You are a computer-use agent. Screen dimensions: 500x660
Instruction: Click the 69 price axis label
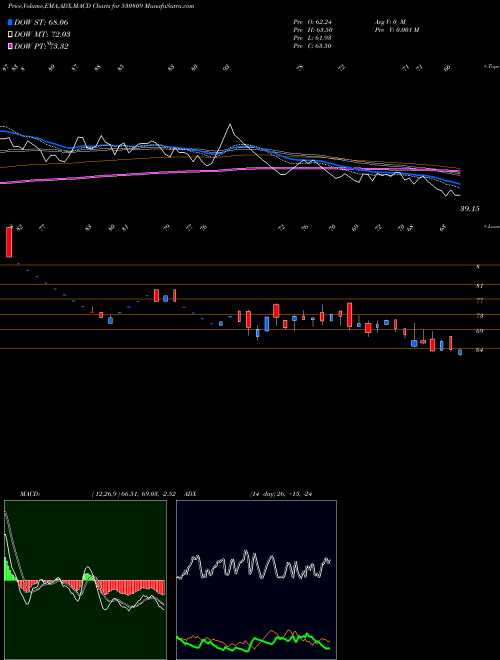point(479,331)
